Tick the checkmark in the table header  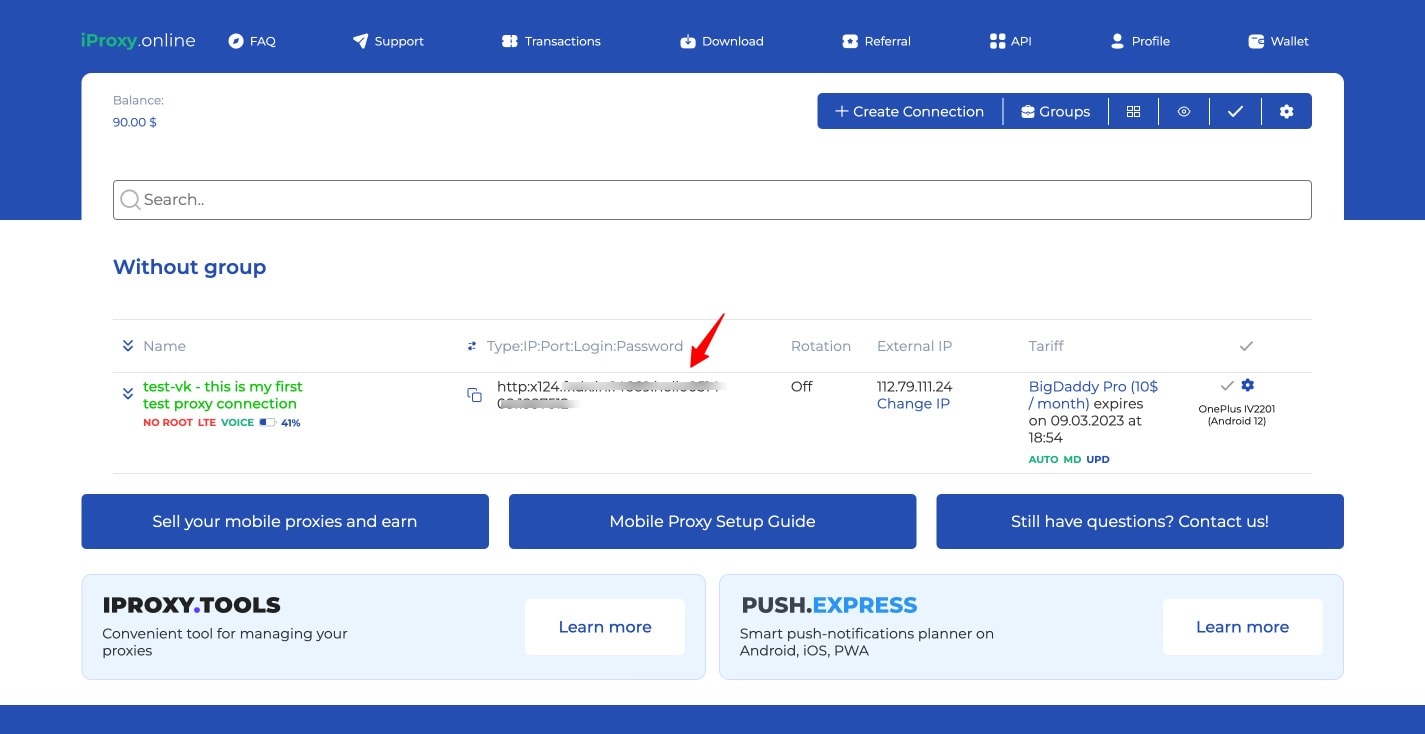pos(1246,346)
